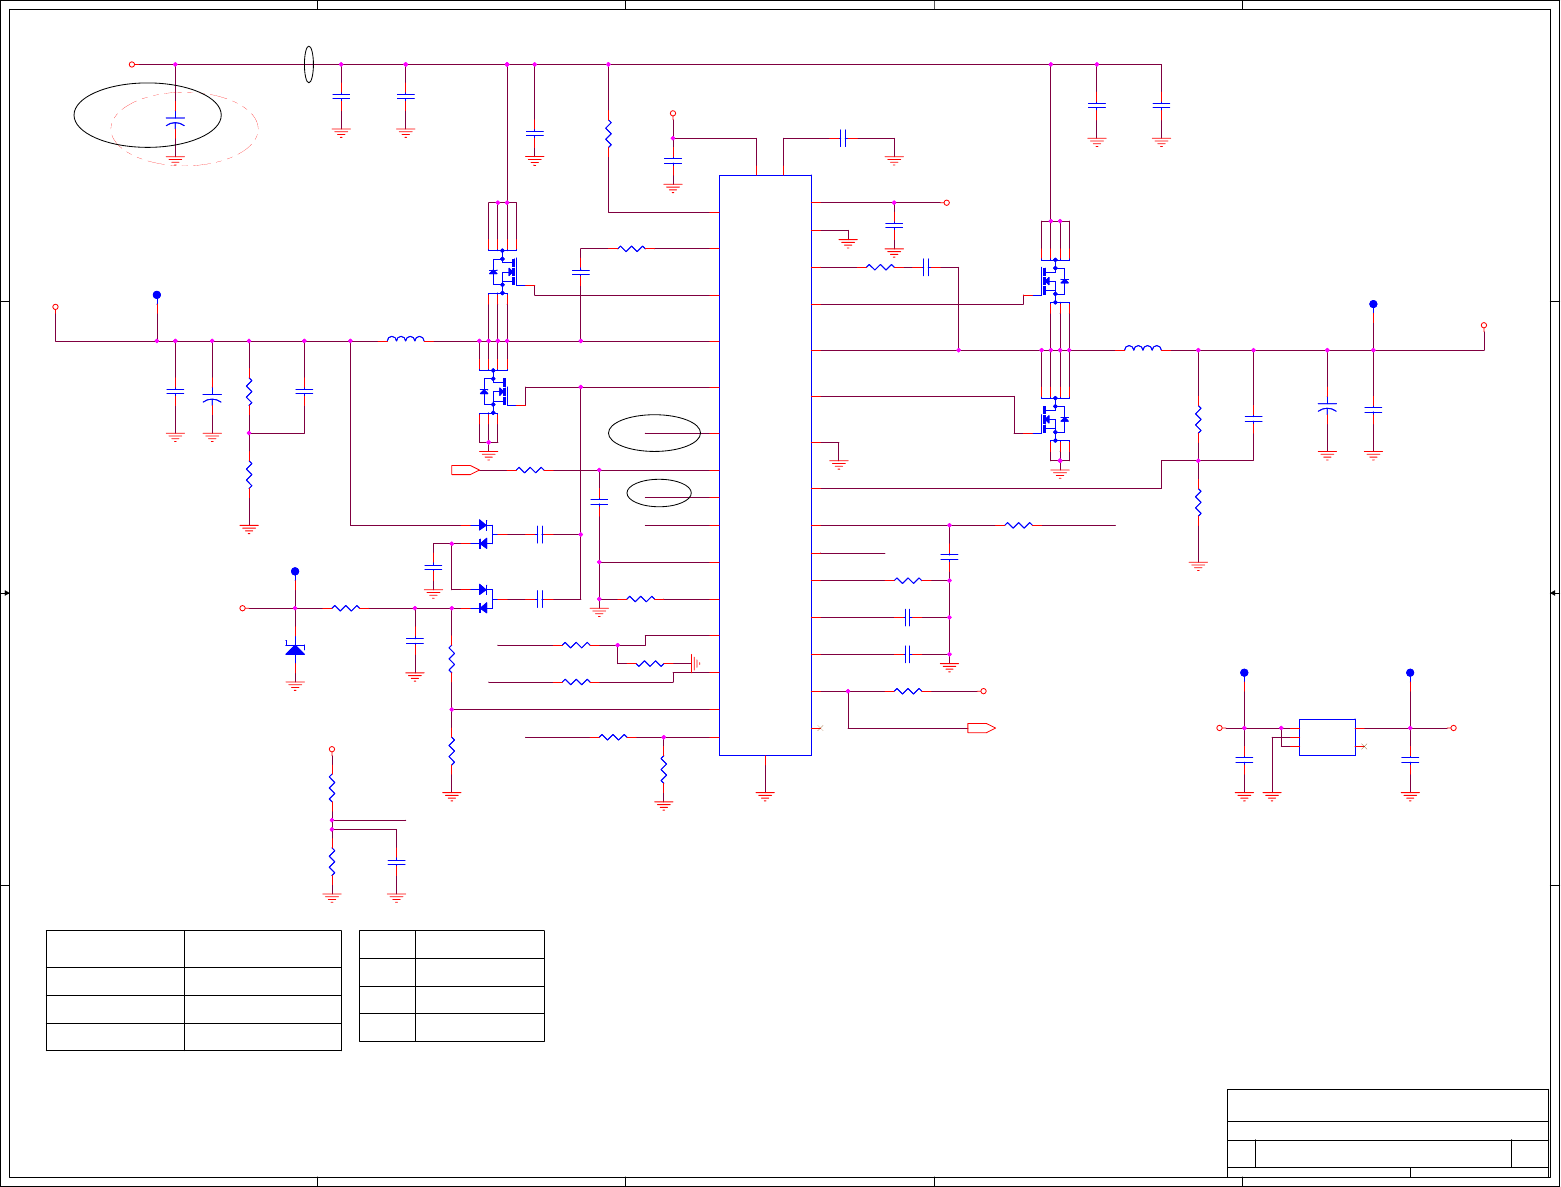Click the large central IC rectangle
Viewport: 1561px width, 1187px height.
(x=765, y=465)
